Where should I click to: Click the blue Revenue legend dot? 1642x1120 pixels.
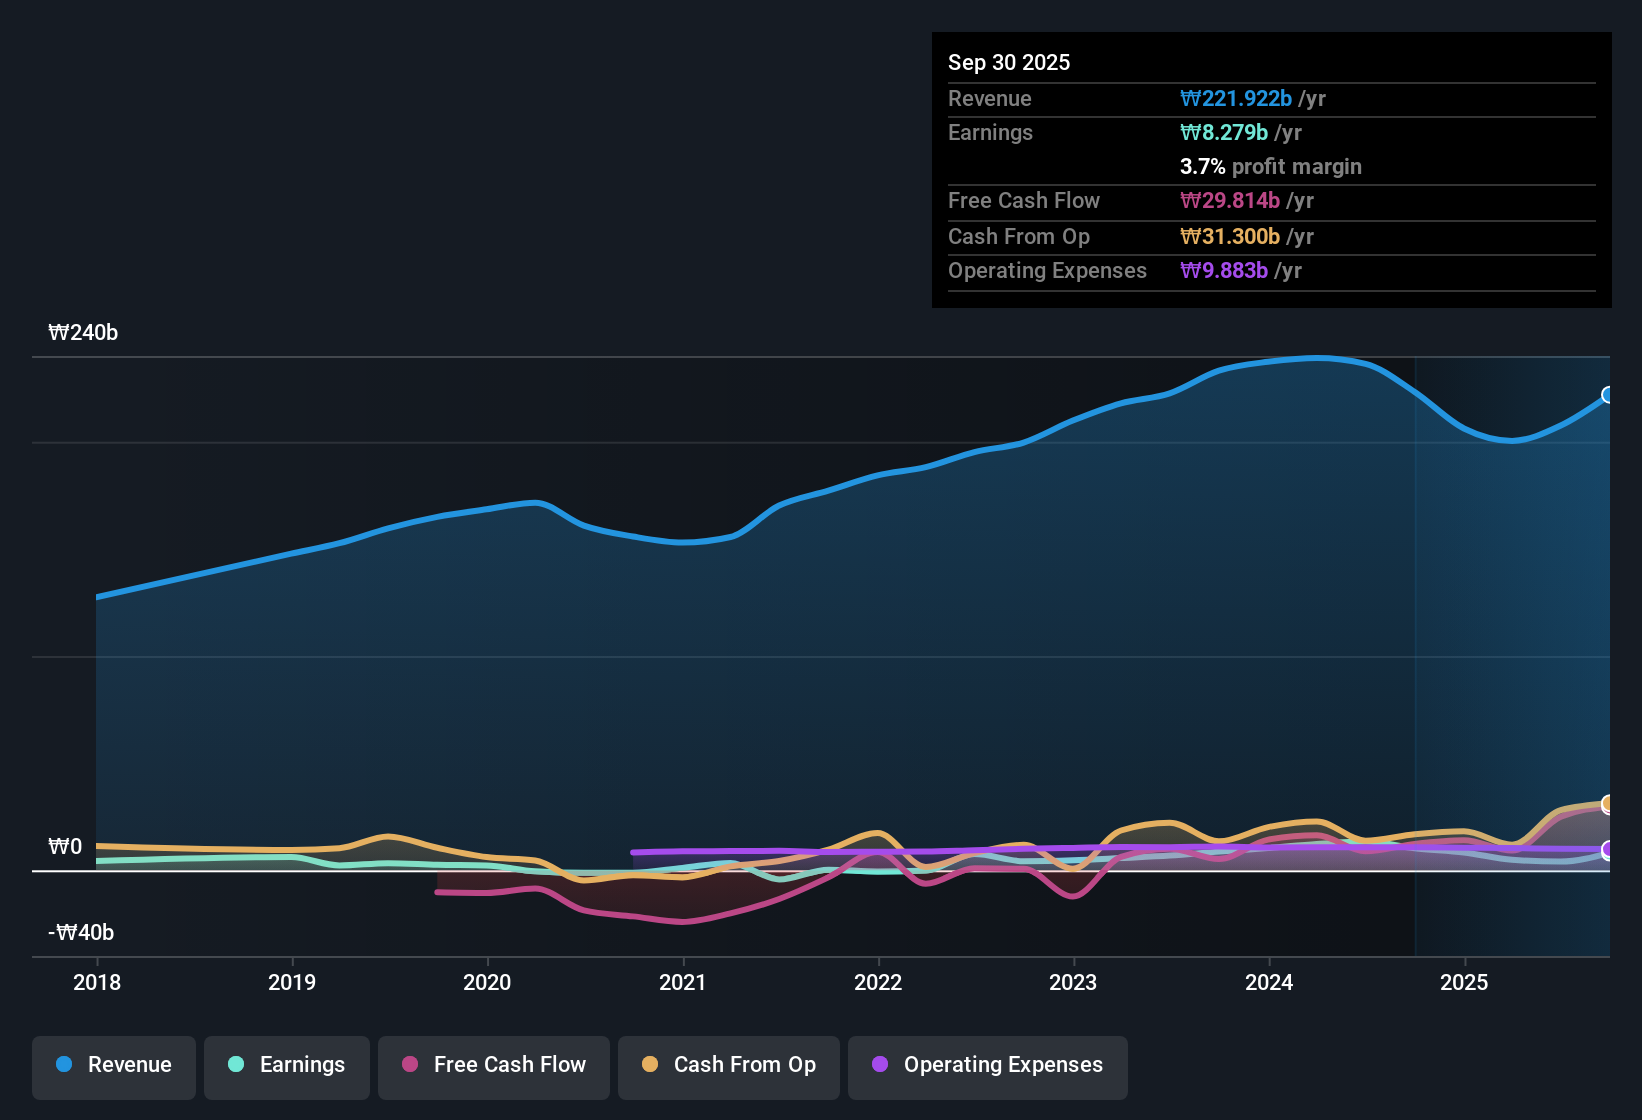point(63,1065)
